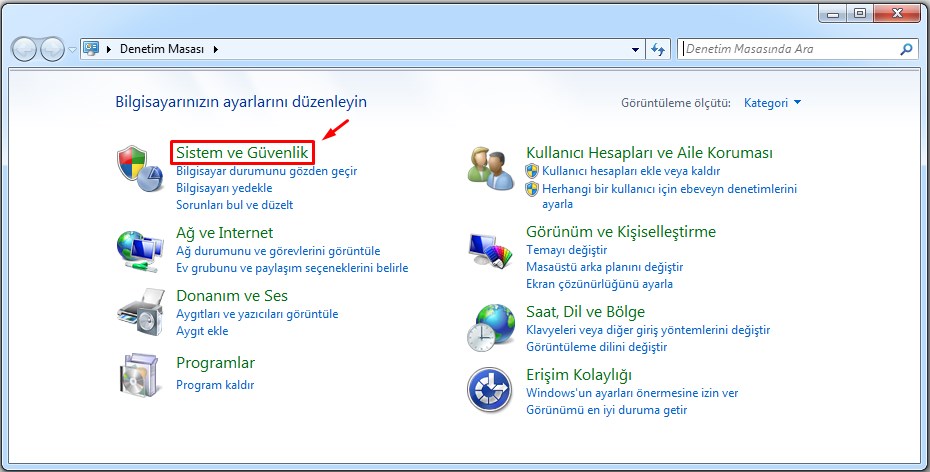Open the Kategori view dropdown

click(772, 103)
